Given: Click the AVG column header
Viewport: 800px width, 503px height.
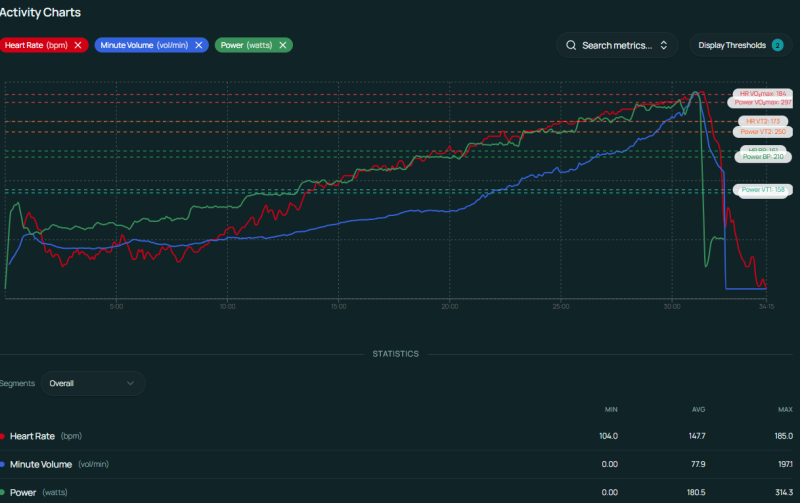Looking at the screenshot, I should pyautogui.click(x=698, y=409).
